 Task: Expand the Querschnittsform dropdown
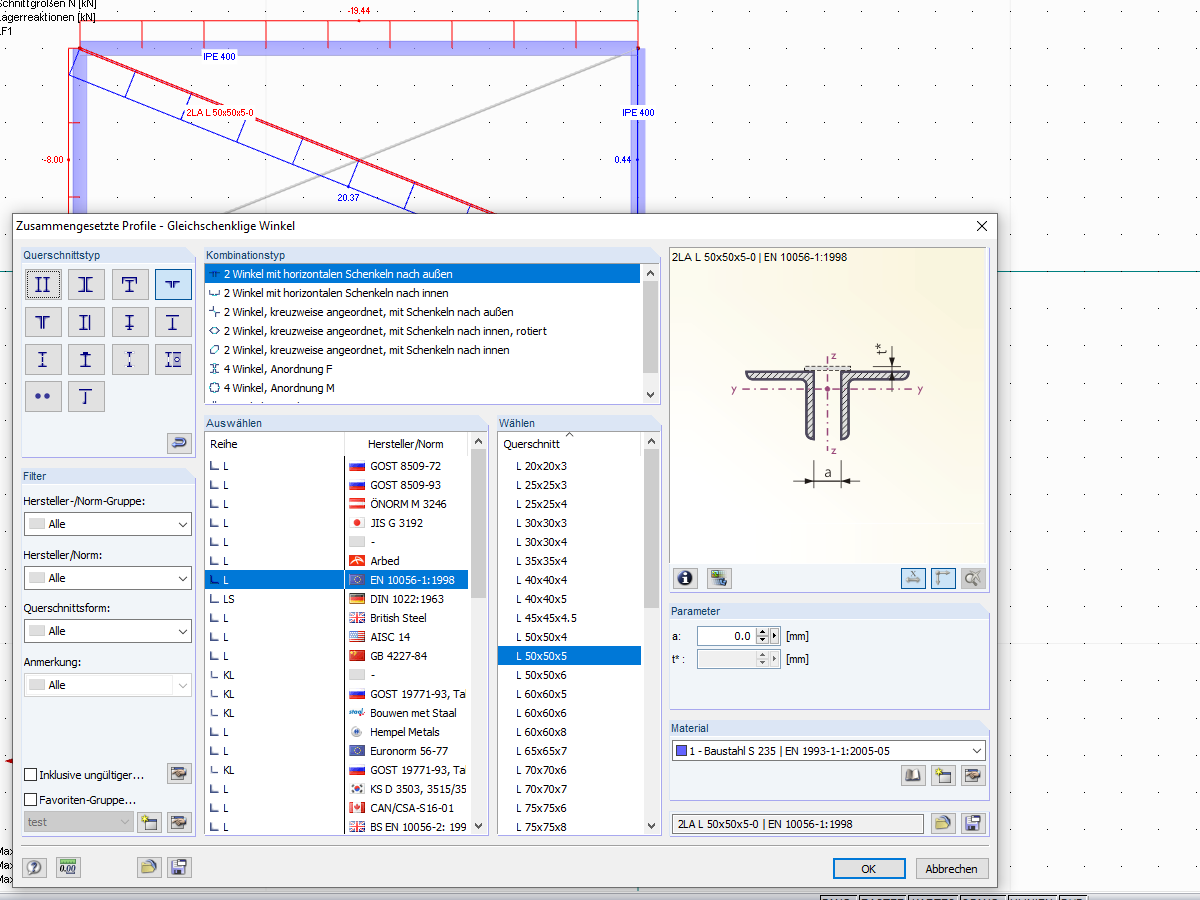pos(107,631)
